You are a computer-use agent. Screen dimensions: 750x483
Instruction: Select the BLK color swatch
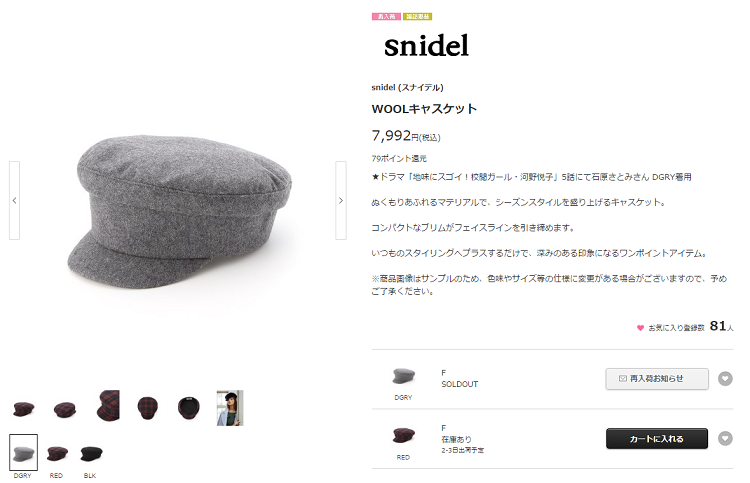point(91,453)
